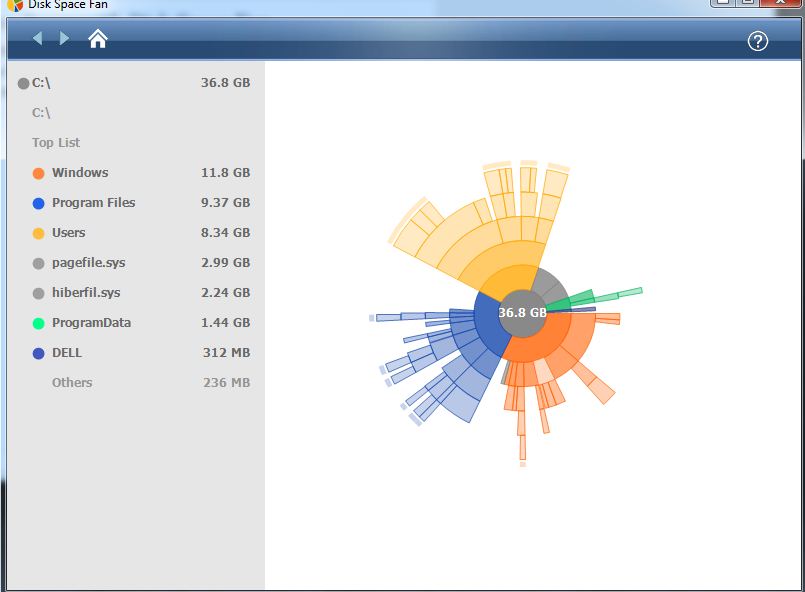Open help with the question mark icon

[757, 41]
